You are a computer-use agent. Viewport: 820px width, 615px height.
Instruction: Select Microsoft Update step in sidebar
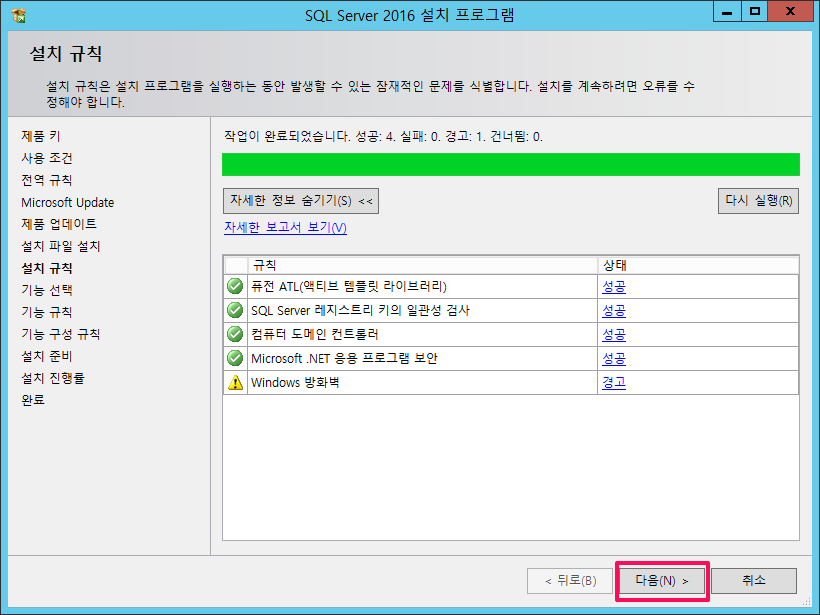[x=67, y=202]
